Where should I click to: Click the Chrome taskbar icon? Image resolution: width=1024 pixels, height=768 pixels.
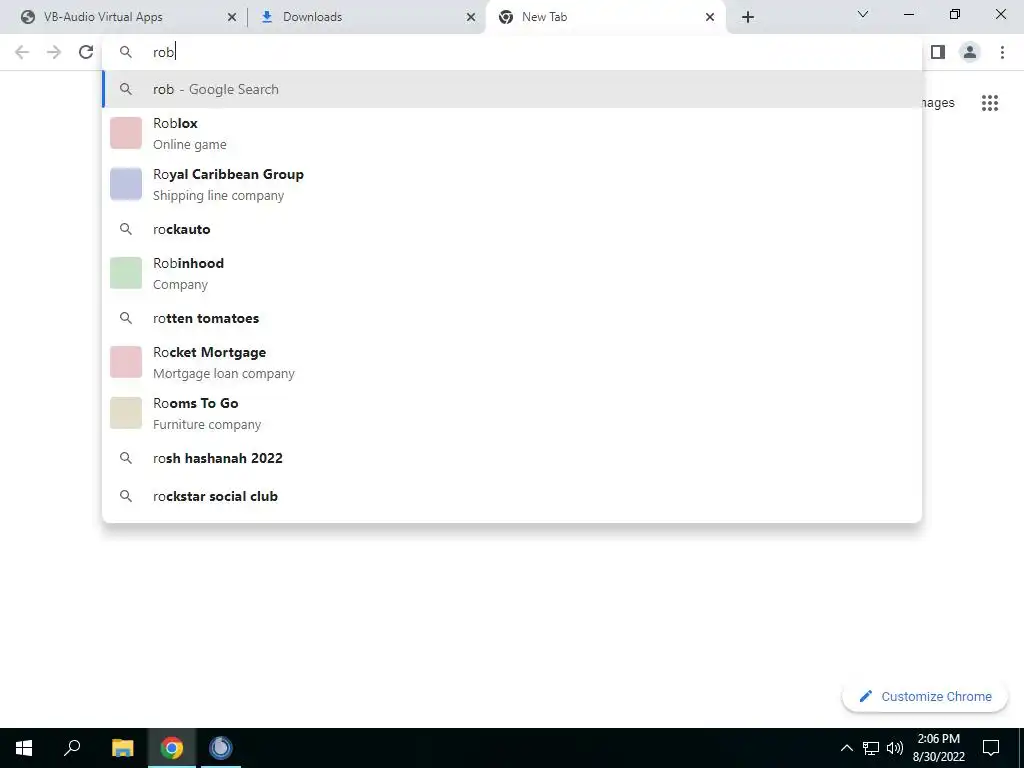point(172,748)
